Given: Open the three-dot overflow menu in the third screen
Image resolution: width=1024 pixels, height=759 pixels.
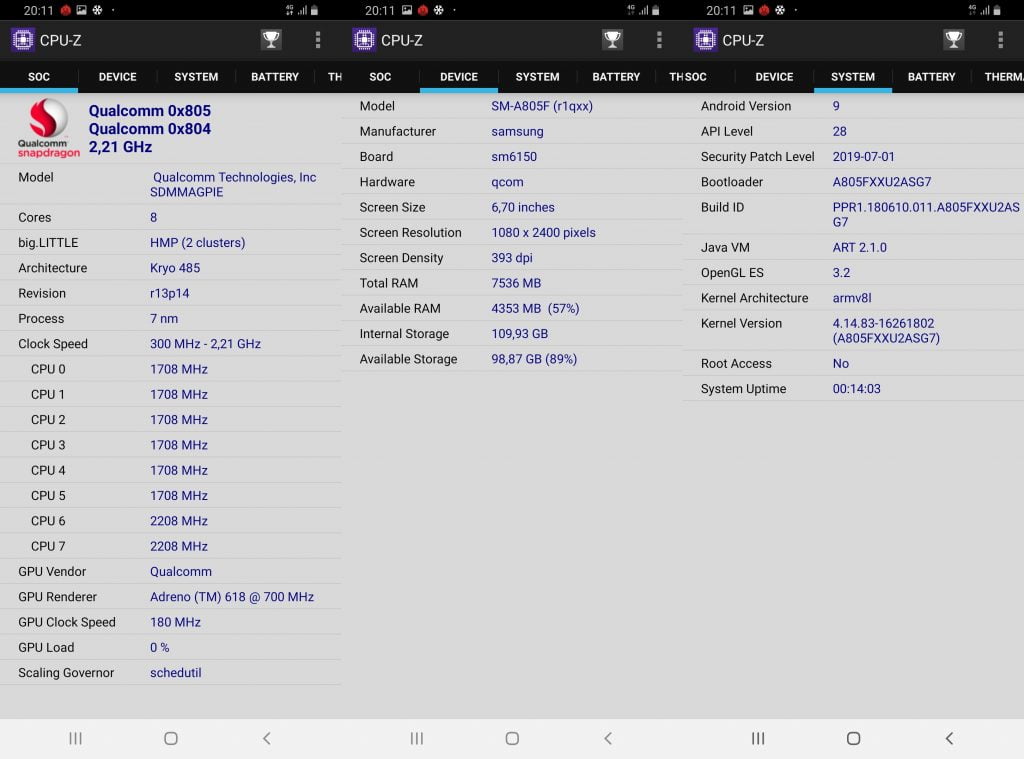Looking at the screenshot, I should click(1000, 40).
